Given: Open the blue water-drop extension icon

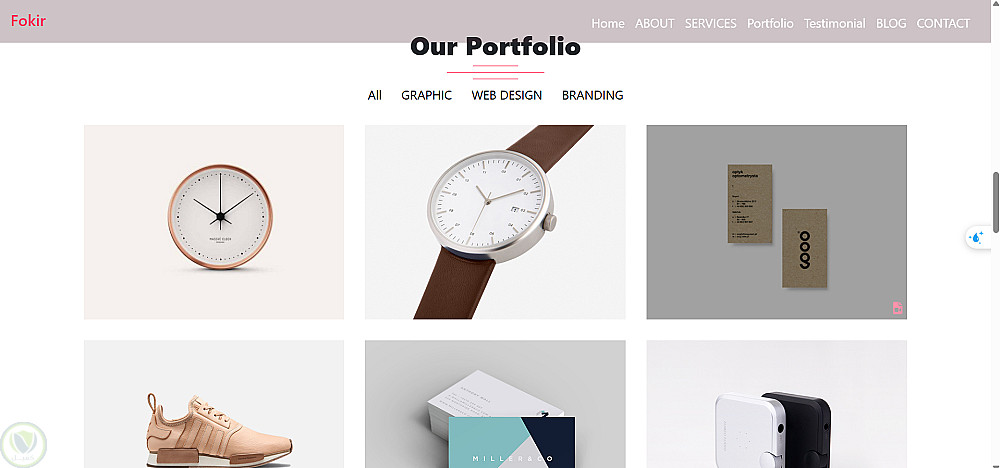Looking at the screenshot, I should [976, 238].
